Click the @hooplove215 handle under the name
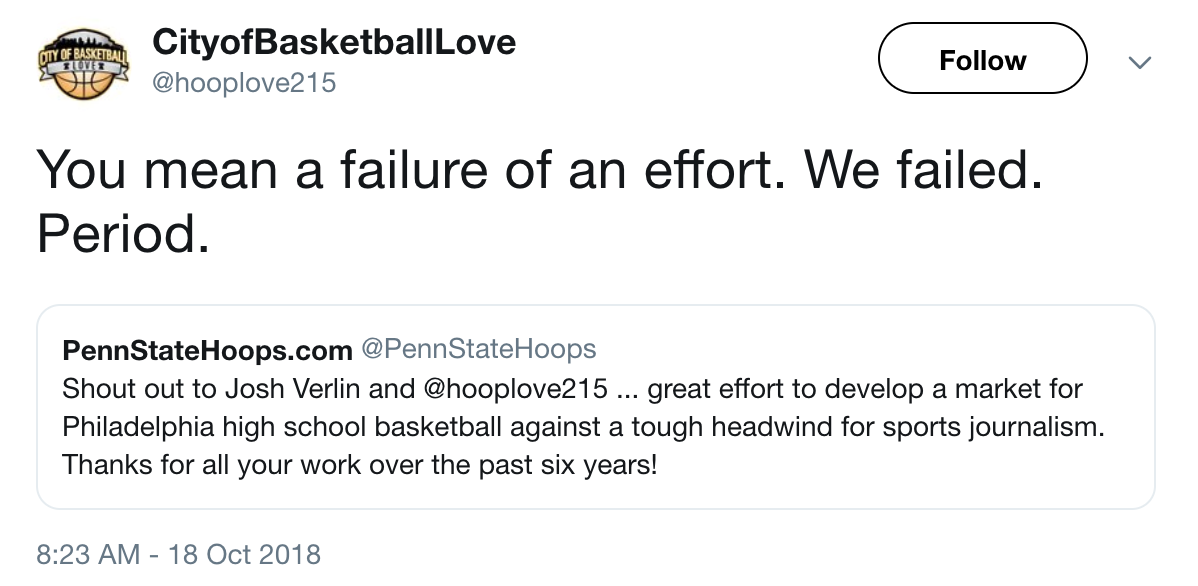1198x586 pixels. point(243,84)
